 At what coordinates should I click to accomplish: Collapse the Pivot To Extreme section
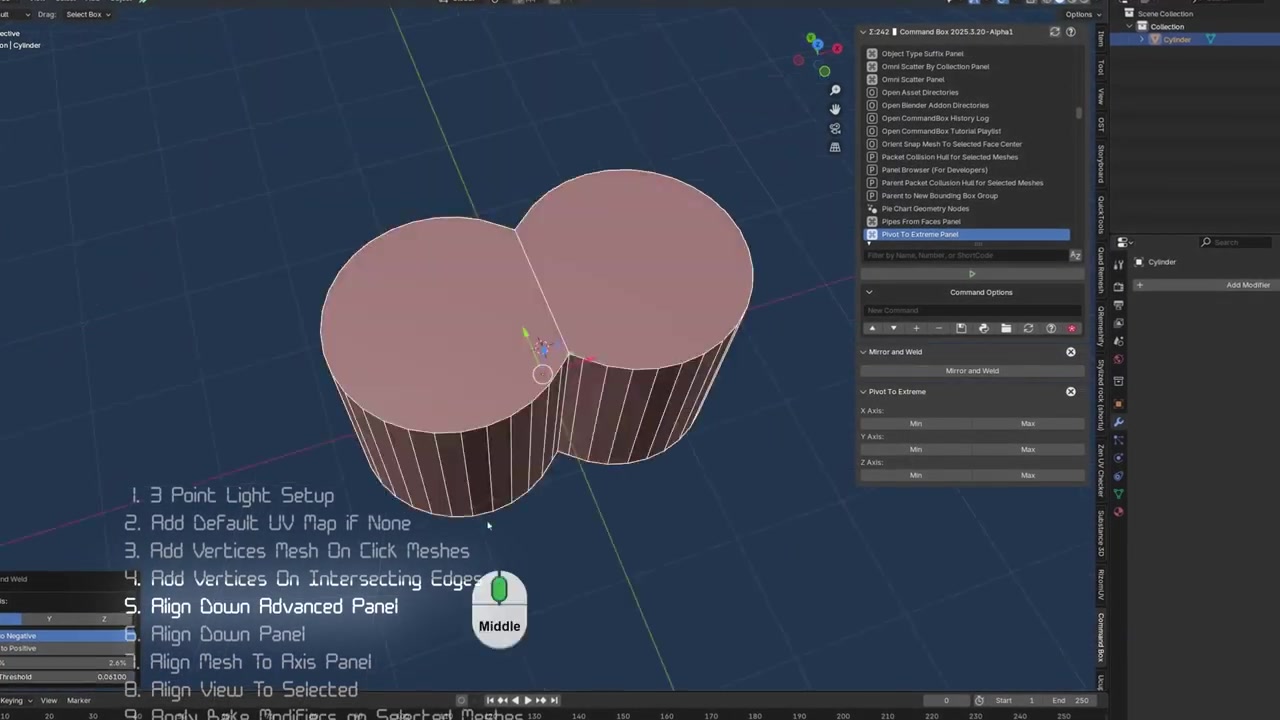coord(863,392)
